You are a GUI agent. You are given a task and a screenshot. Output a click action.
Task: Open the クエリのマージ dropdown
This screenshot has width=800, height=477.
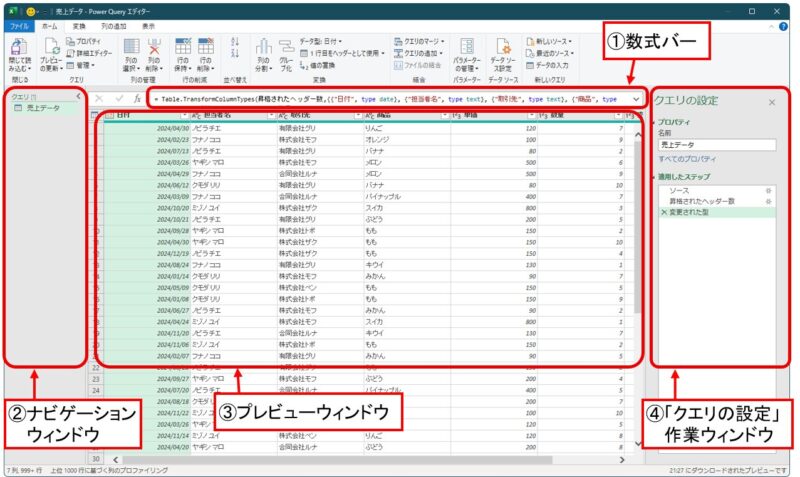[x=419, y=41]
